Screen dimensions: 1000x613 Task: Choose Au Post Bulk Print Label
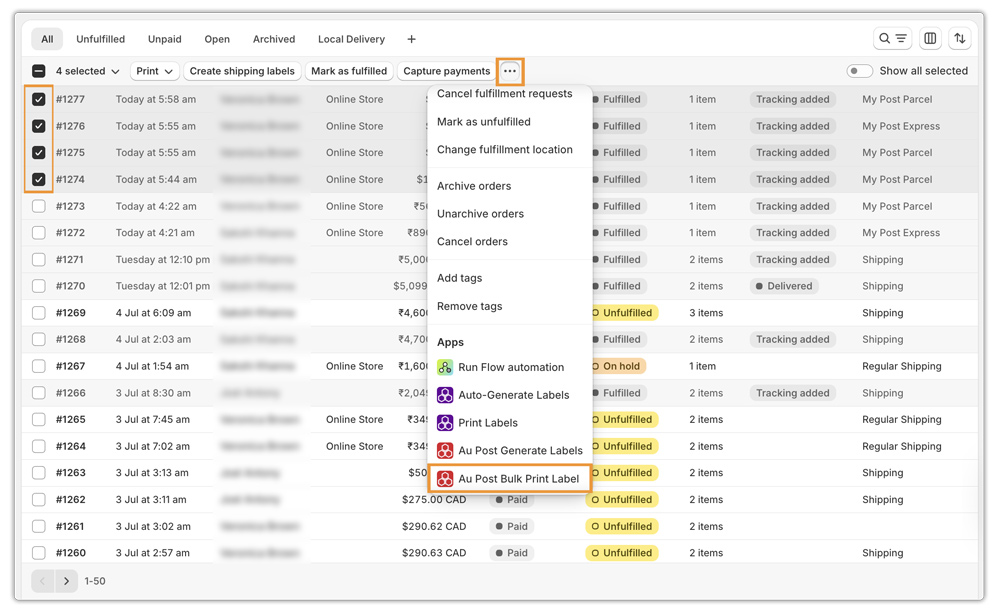518,479
